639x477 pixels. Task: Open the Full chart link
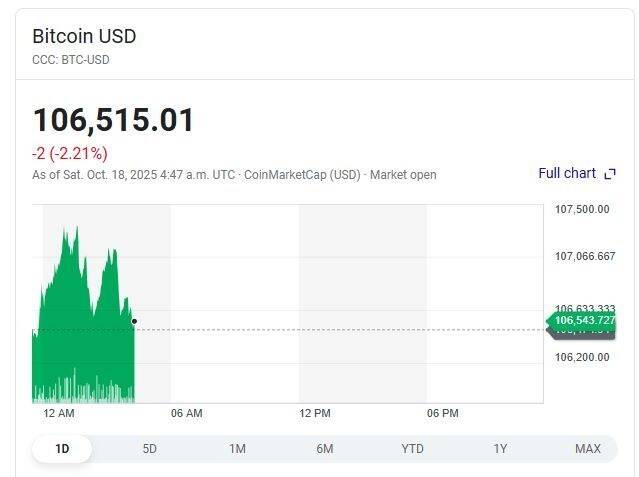567,173
